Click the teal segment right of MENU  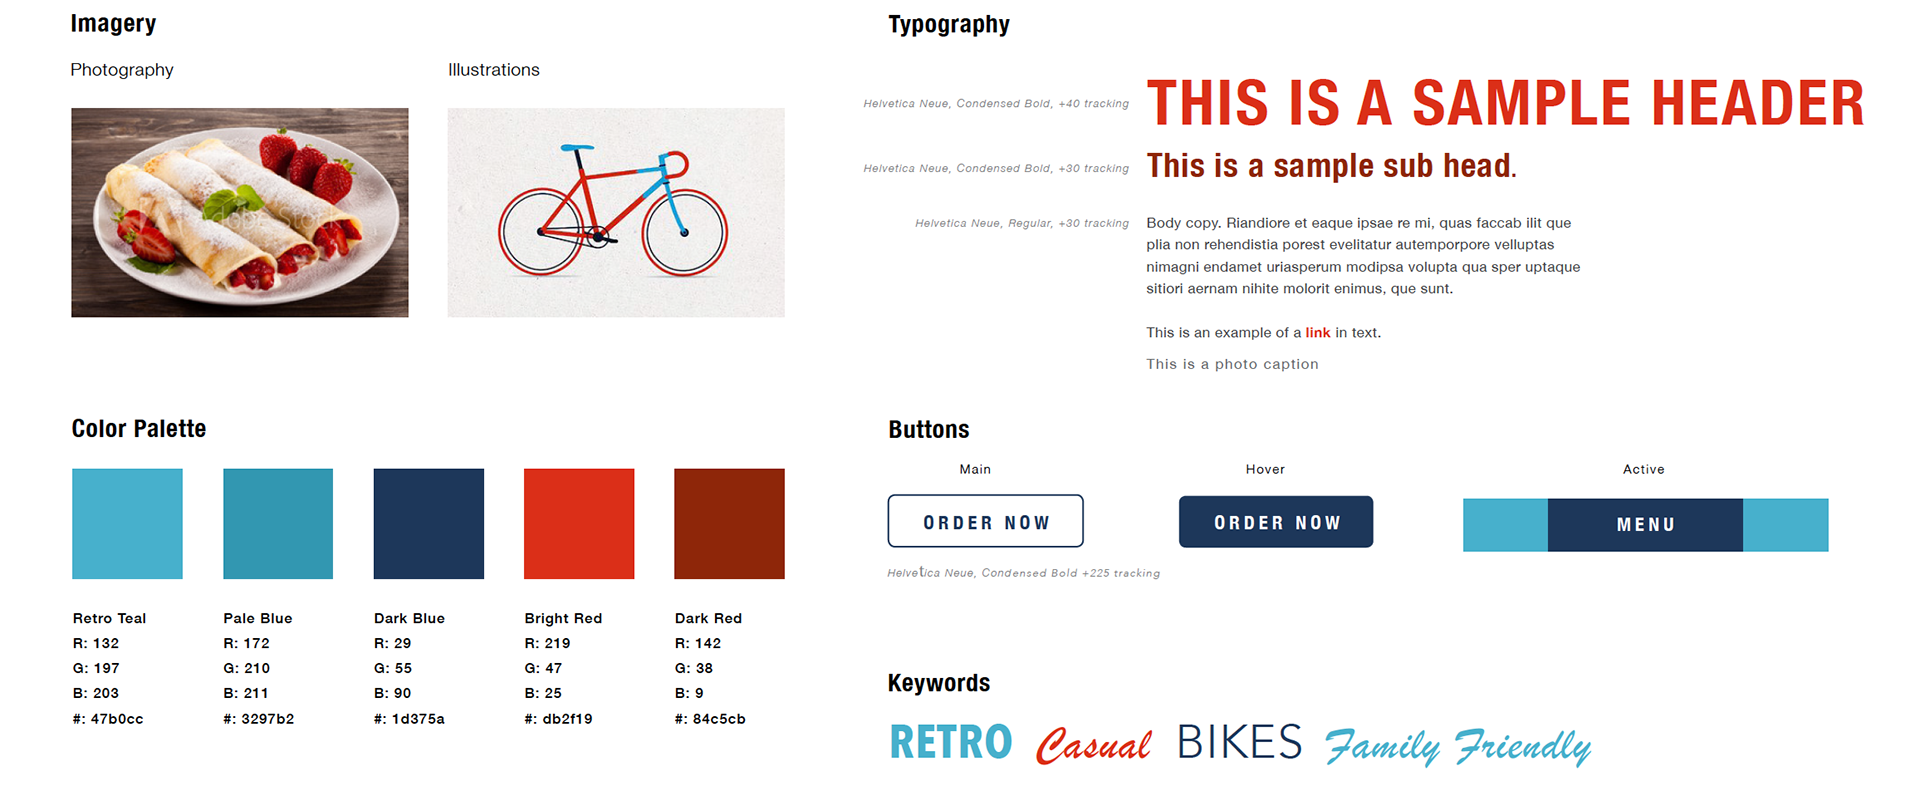1785,525
